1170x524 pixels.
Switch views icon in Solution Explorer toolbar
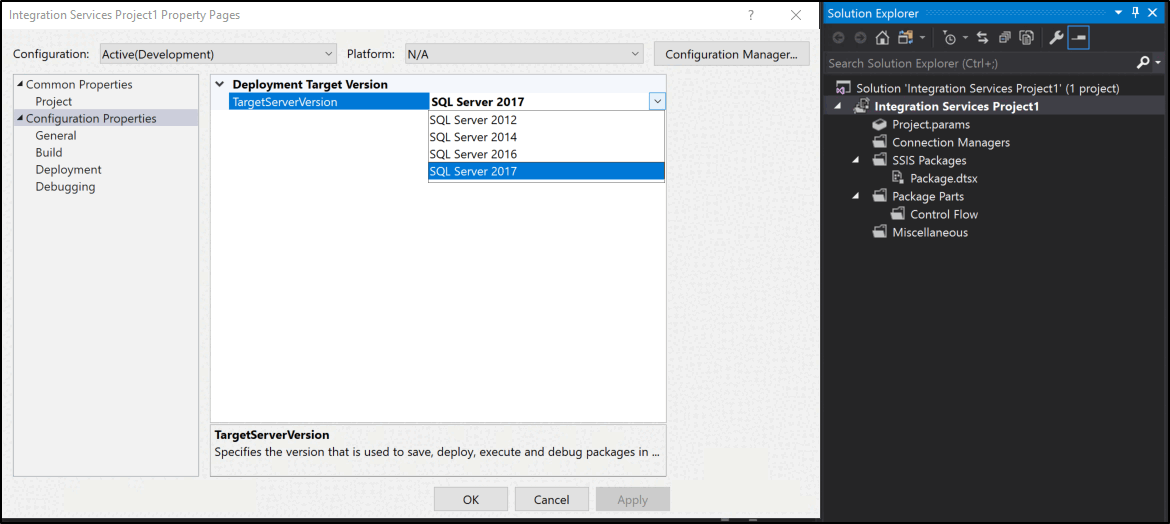[x=906, y=37]
